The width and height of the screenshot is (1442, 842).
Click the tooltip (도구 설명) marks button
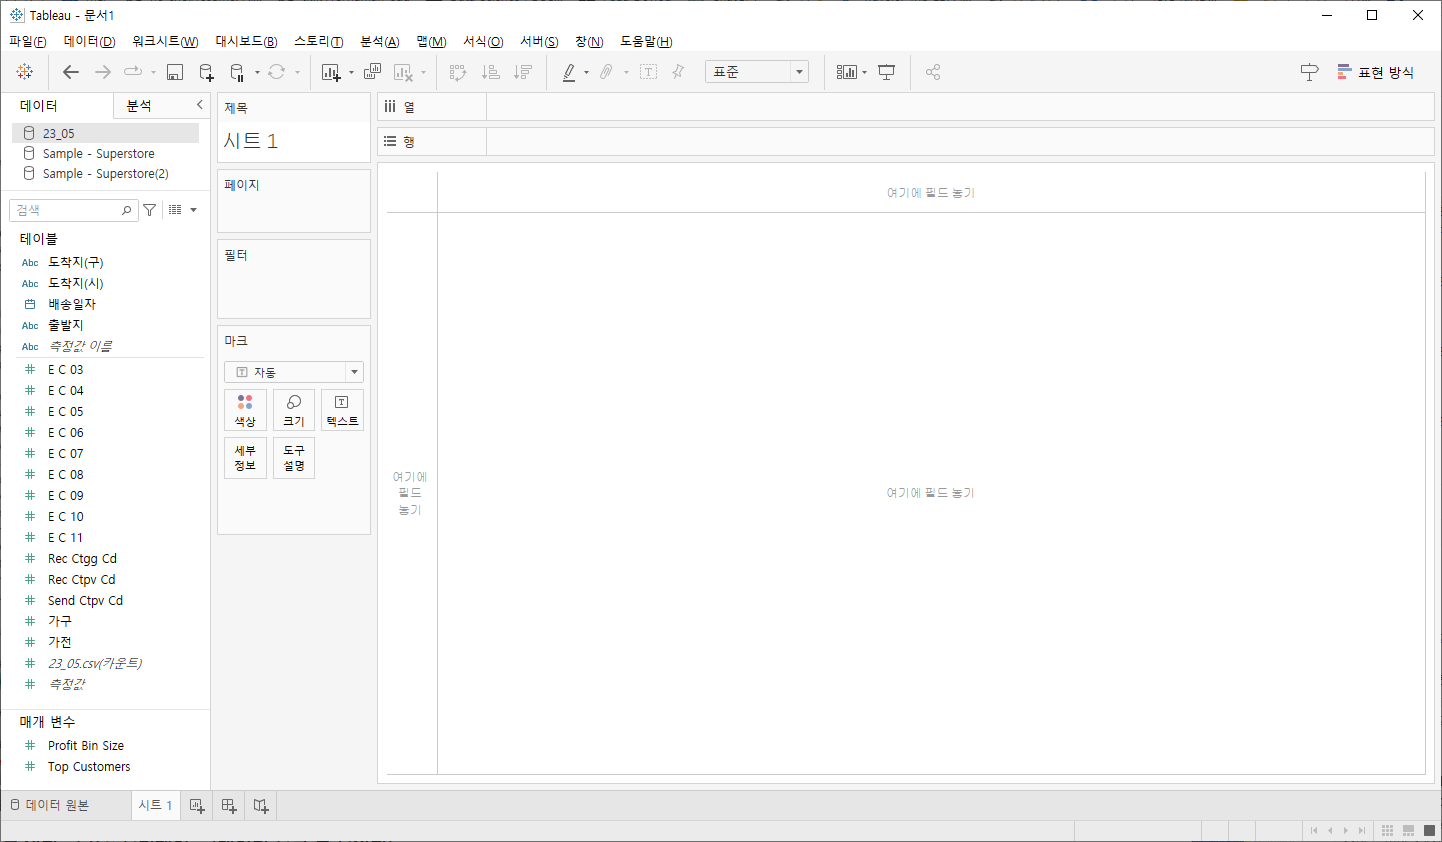294,458
